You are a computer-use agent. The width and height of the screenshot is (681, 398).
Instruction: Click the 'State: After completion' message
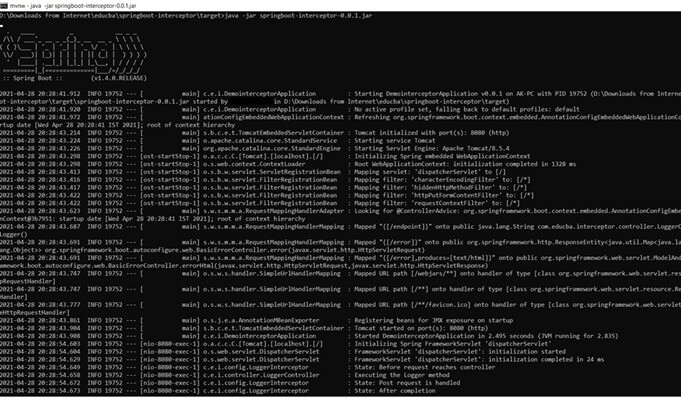pos(395,391)
